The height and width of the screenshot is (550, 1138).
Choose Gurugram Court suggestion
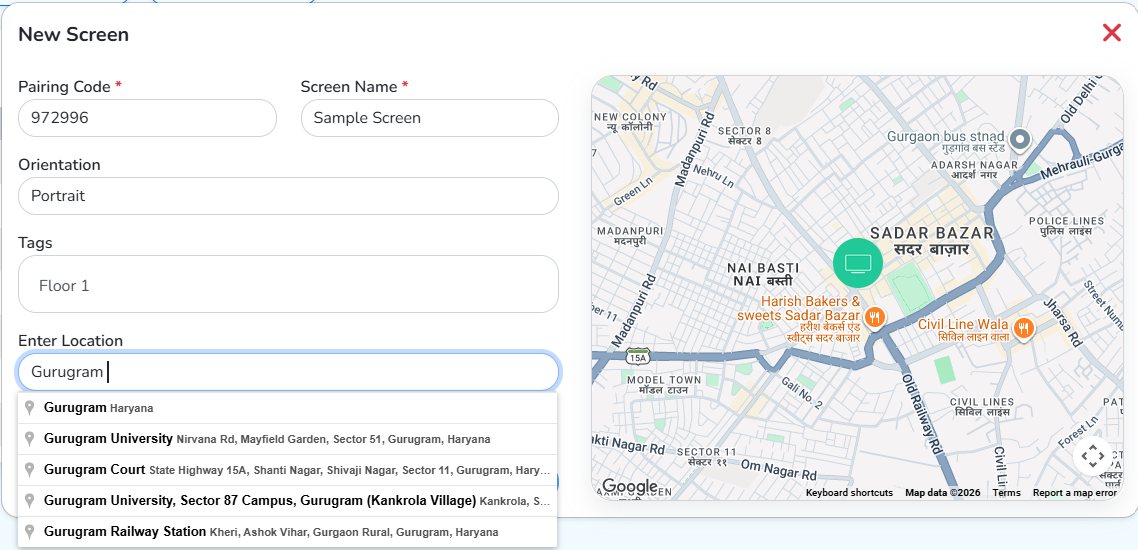coord(287,470)
